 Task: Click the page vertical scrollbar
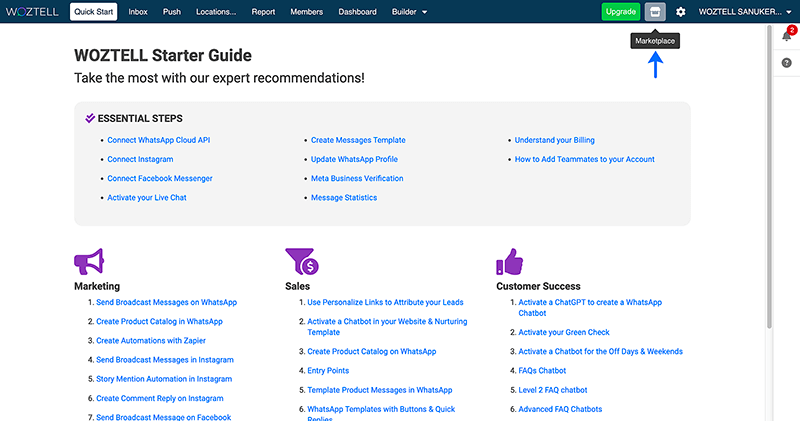click(769, 177)
